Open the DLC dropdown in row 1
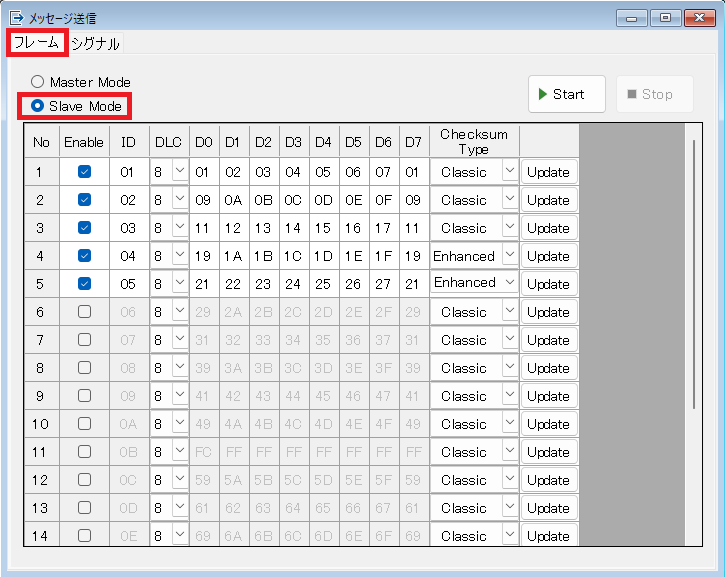725x577 pixels. click(180, 171)
